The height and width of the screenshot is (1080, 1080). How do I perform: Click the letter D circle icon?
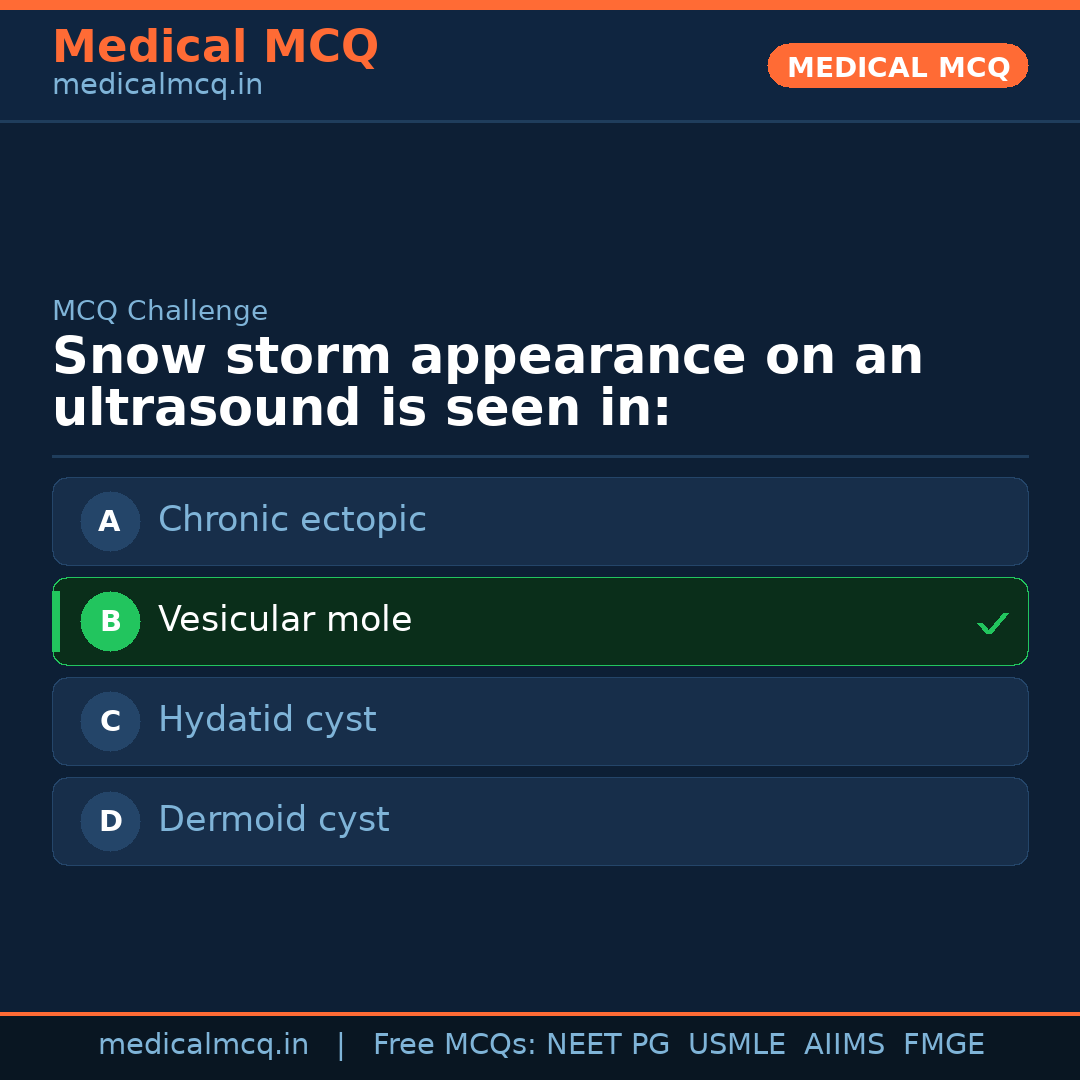tap(110, 821)
